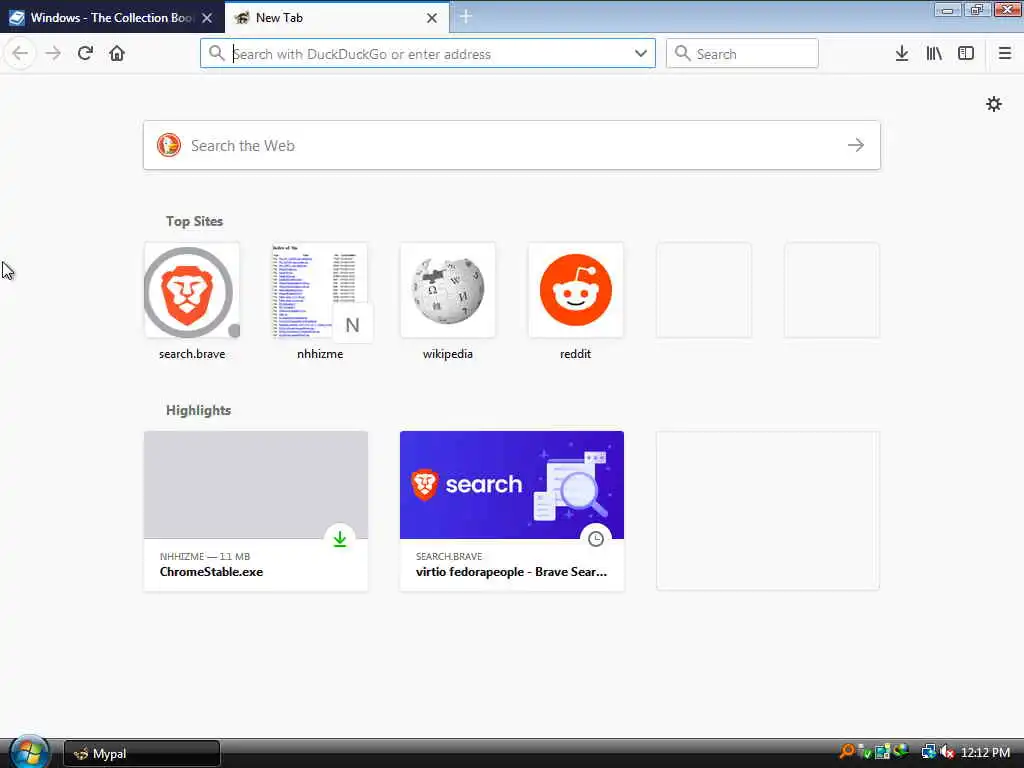The image size is (1024, 768).
Task: Click the green download icon on ChromeStable card
Action: [x=340, y=539]
